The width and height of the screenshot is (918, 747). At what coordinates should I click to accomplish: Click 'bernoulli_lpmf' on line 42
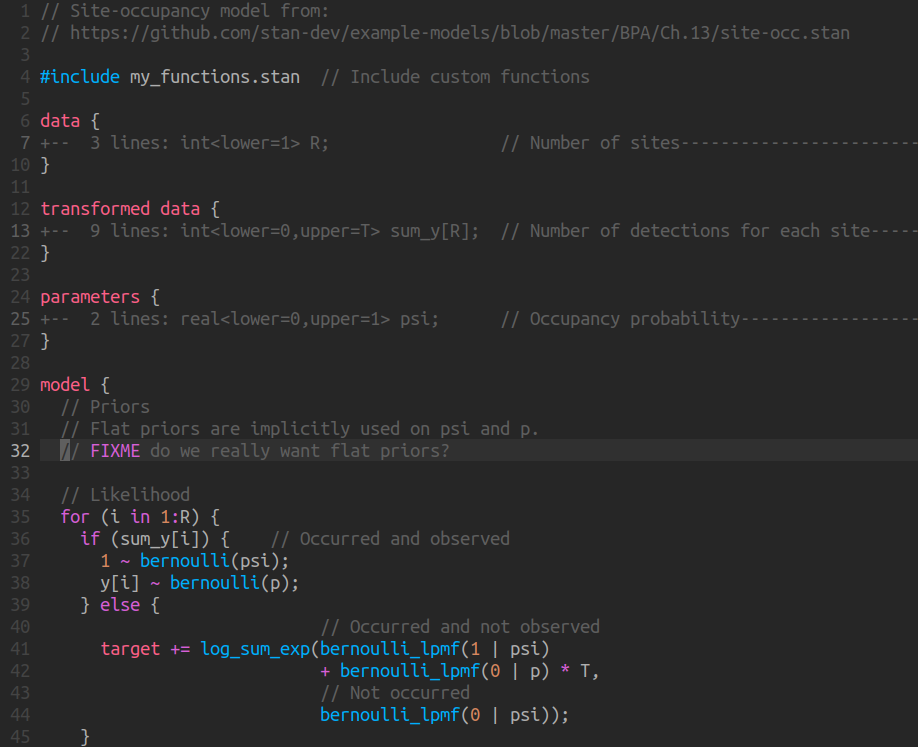tap(410, 671)
